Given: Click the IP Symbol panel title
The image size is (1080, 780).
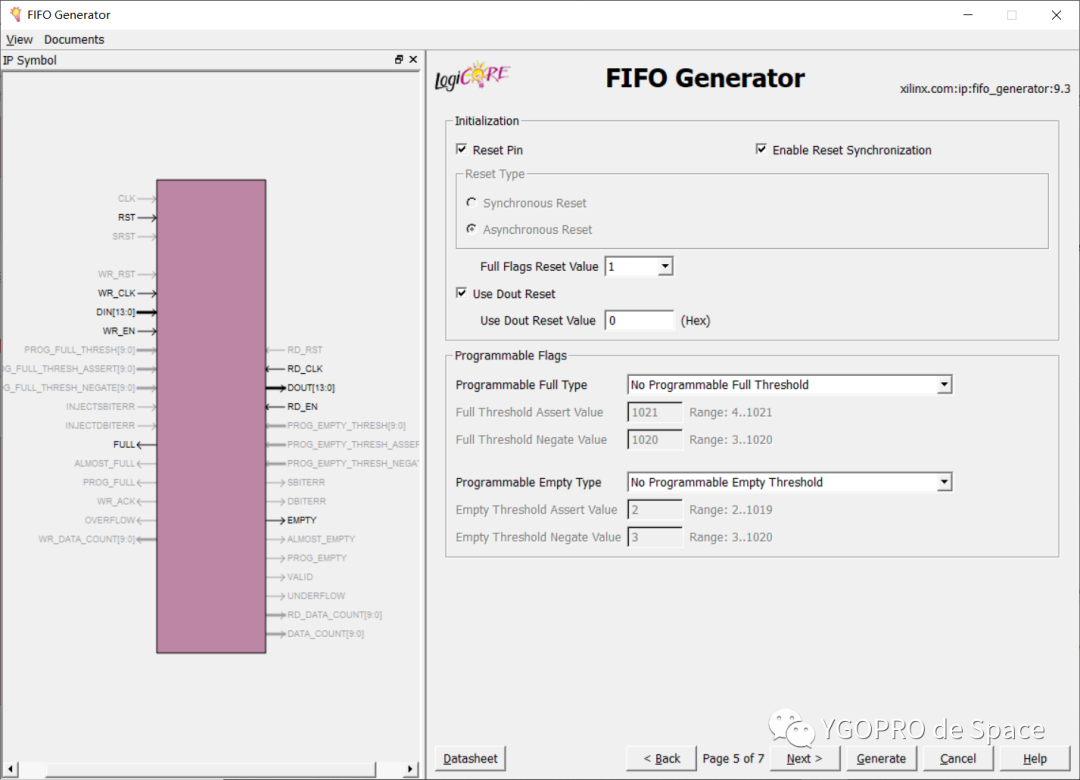Looking at the screenshot, I should [x=30, y=60].
